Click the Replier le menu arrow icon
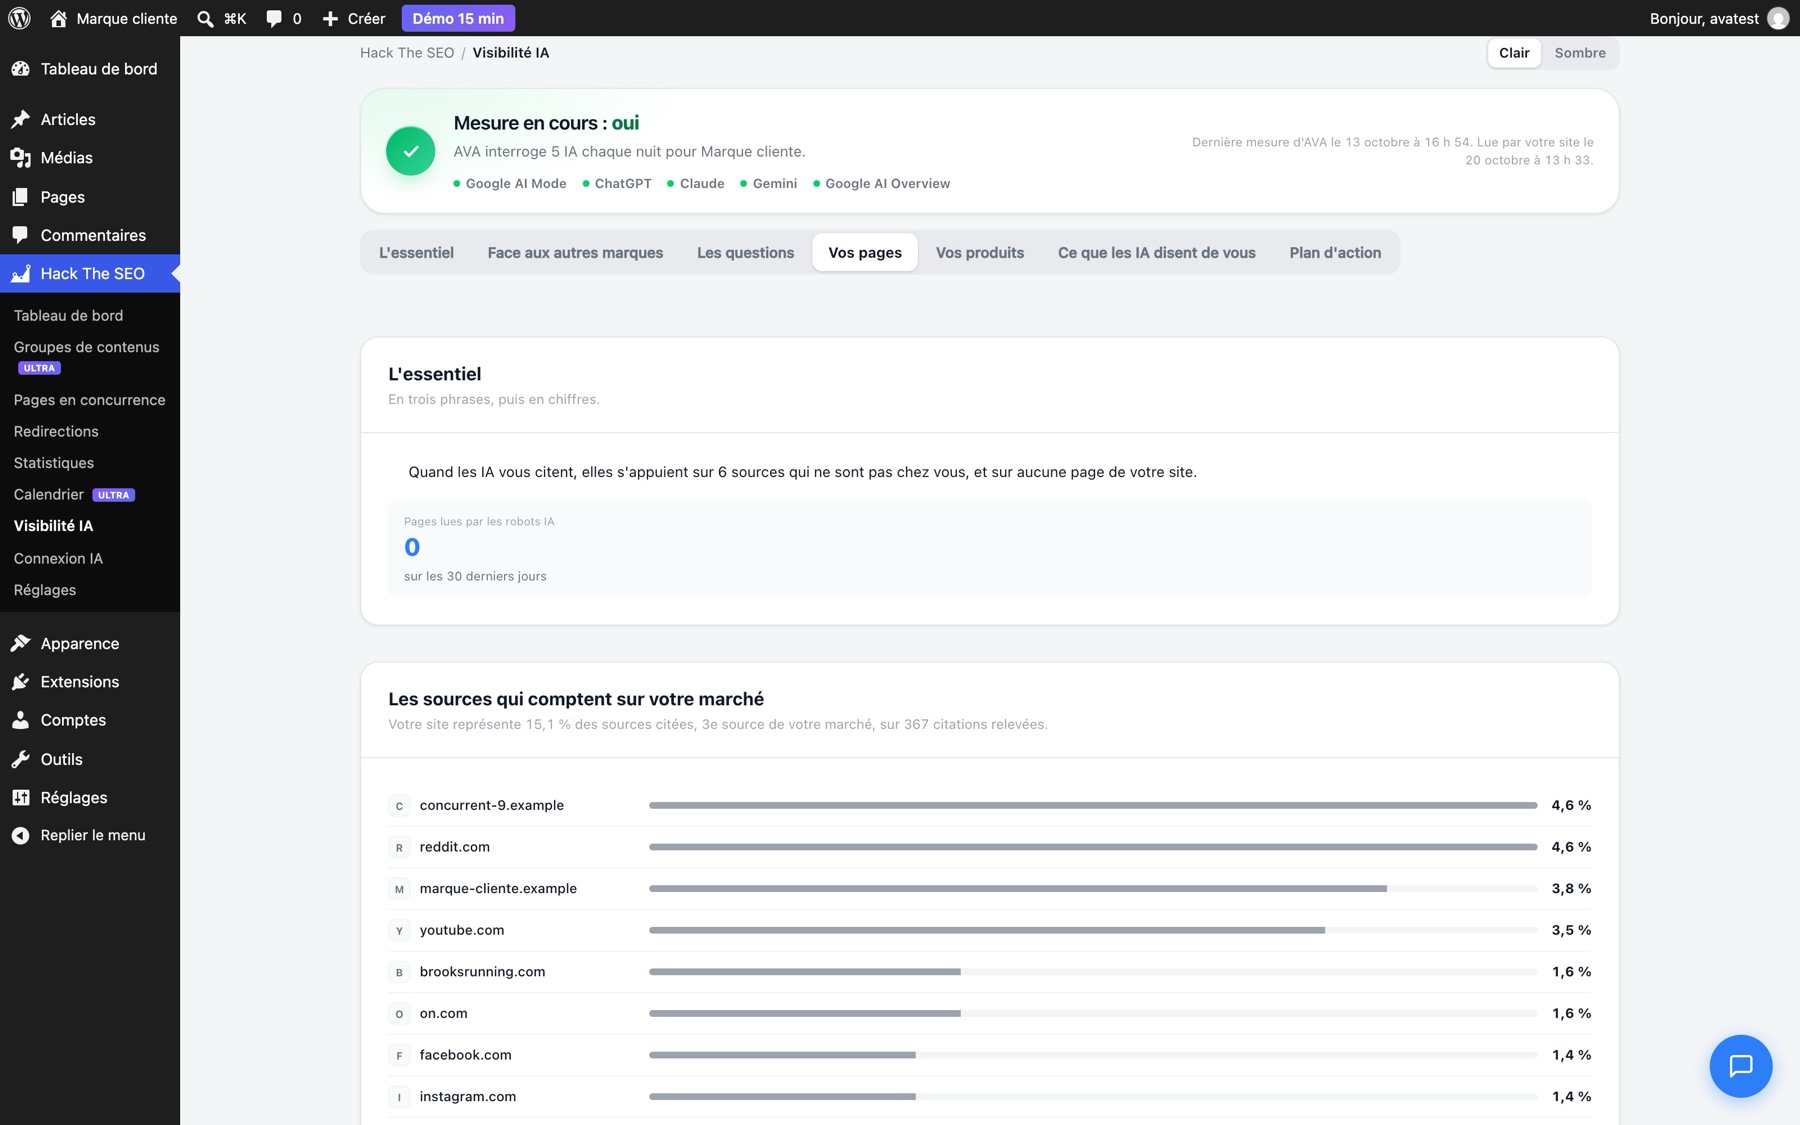The height and width of the screenshot is (1125, 1800). [x=20, y=835]
